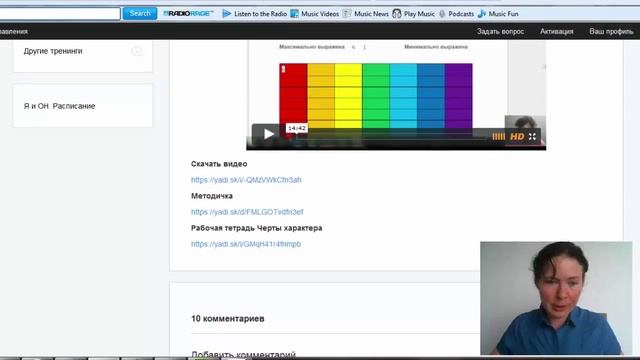Open the Скачать видео yadi.sk link

click(246, 180)
